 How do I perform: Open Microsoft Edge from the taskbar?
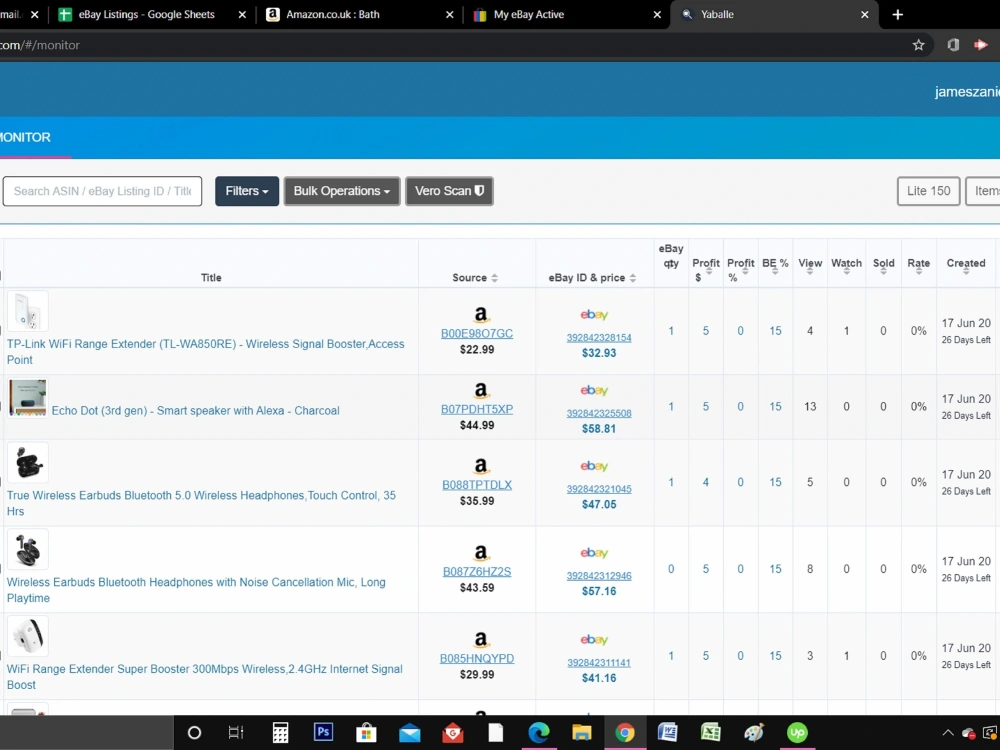[539, 732]
